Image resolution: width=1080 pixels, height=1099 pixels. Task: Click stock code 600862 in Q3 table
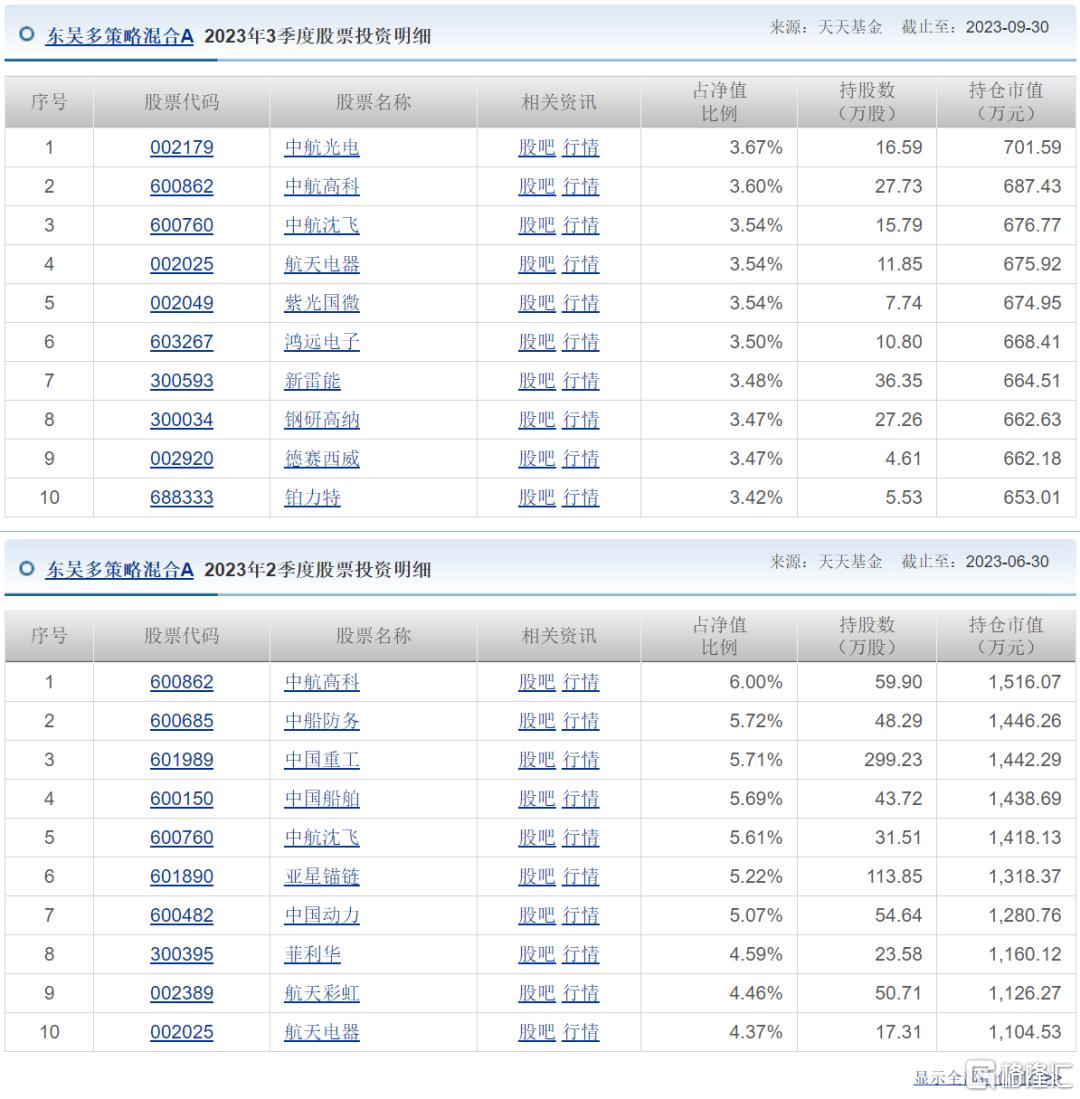[182, 186]
